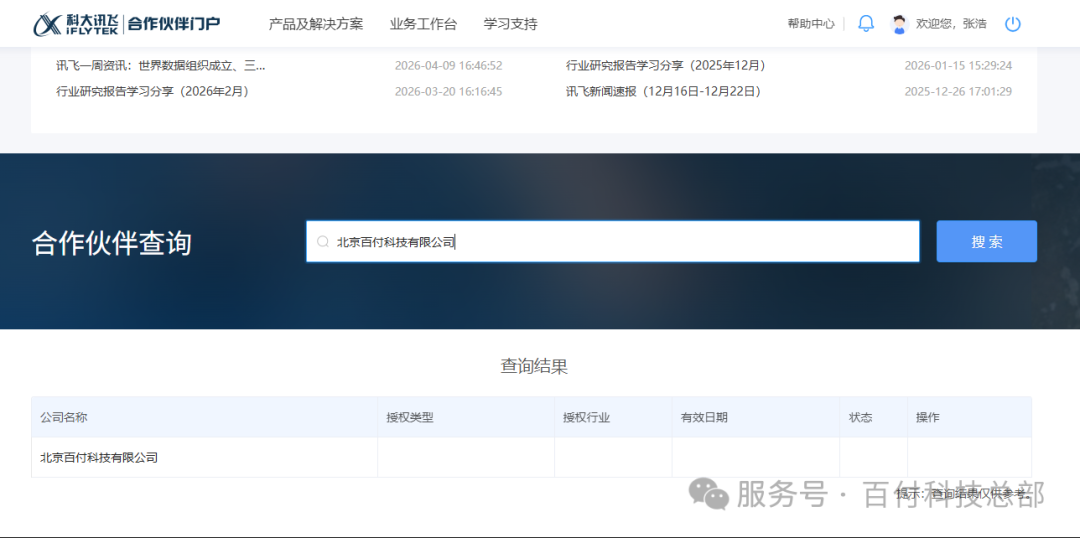Open the 学习支持 menu
Screen dimensions: 1080x538
(x=510, y=24)
